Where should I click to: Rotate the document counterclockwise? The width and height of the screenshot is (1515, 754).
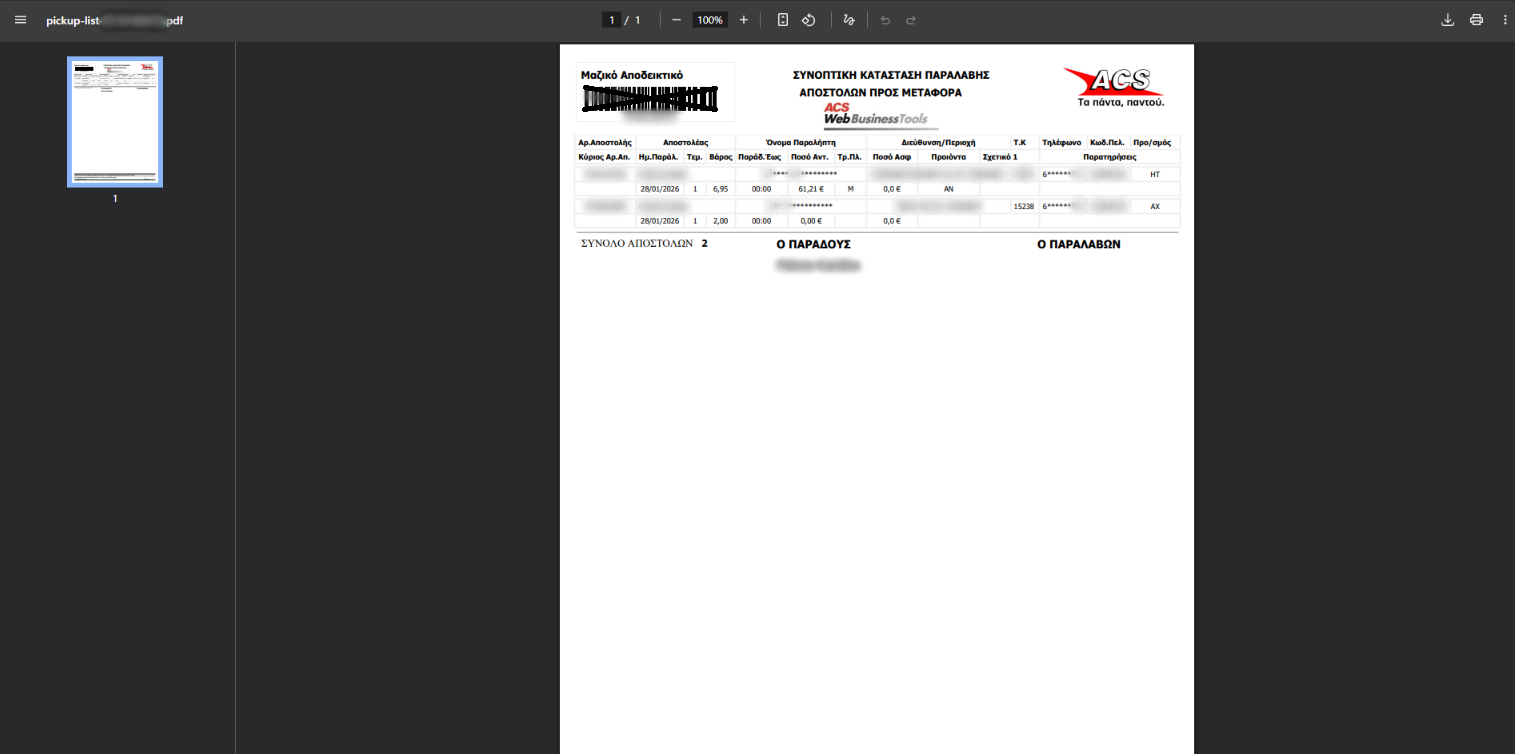[809, 20]
